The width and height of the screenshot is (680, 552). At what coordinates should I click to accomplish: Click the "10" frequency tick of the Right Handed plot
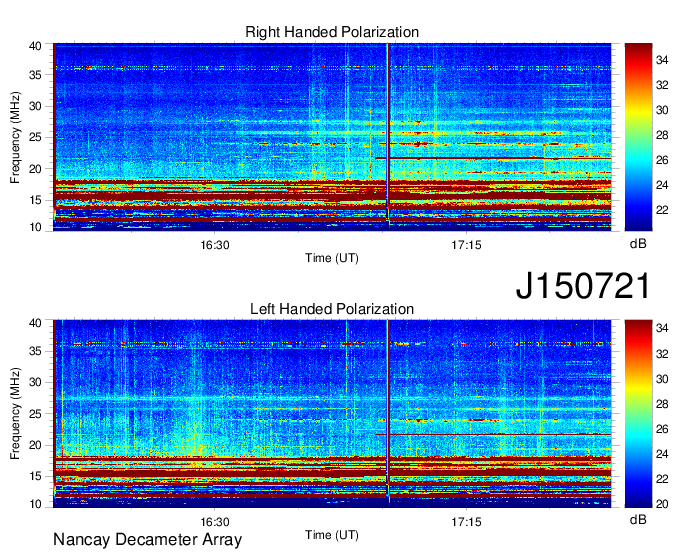click(35, 227)
